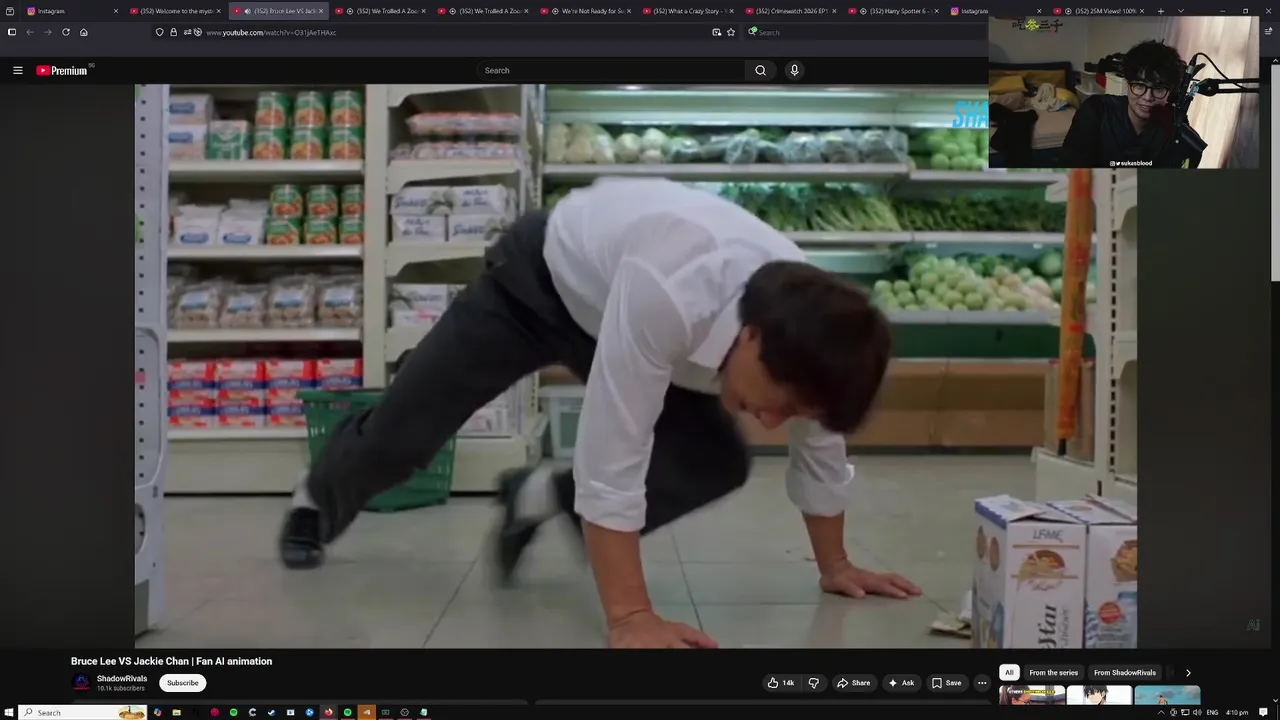This screenshot has width=1280, height=720.
Task: Save the video to a playlist
Action: point(946,683)
